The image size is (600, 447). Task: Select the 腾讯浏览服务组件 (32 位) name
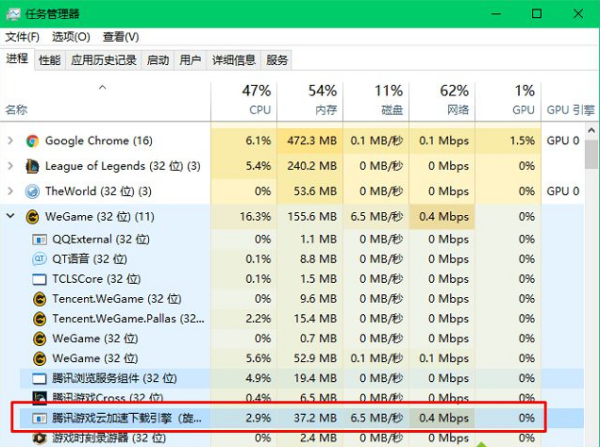(114, 378)
